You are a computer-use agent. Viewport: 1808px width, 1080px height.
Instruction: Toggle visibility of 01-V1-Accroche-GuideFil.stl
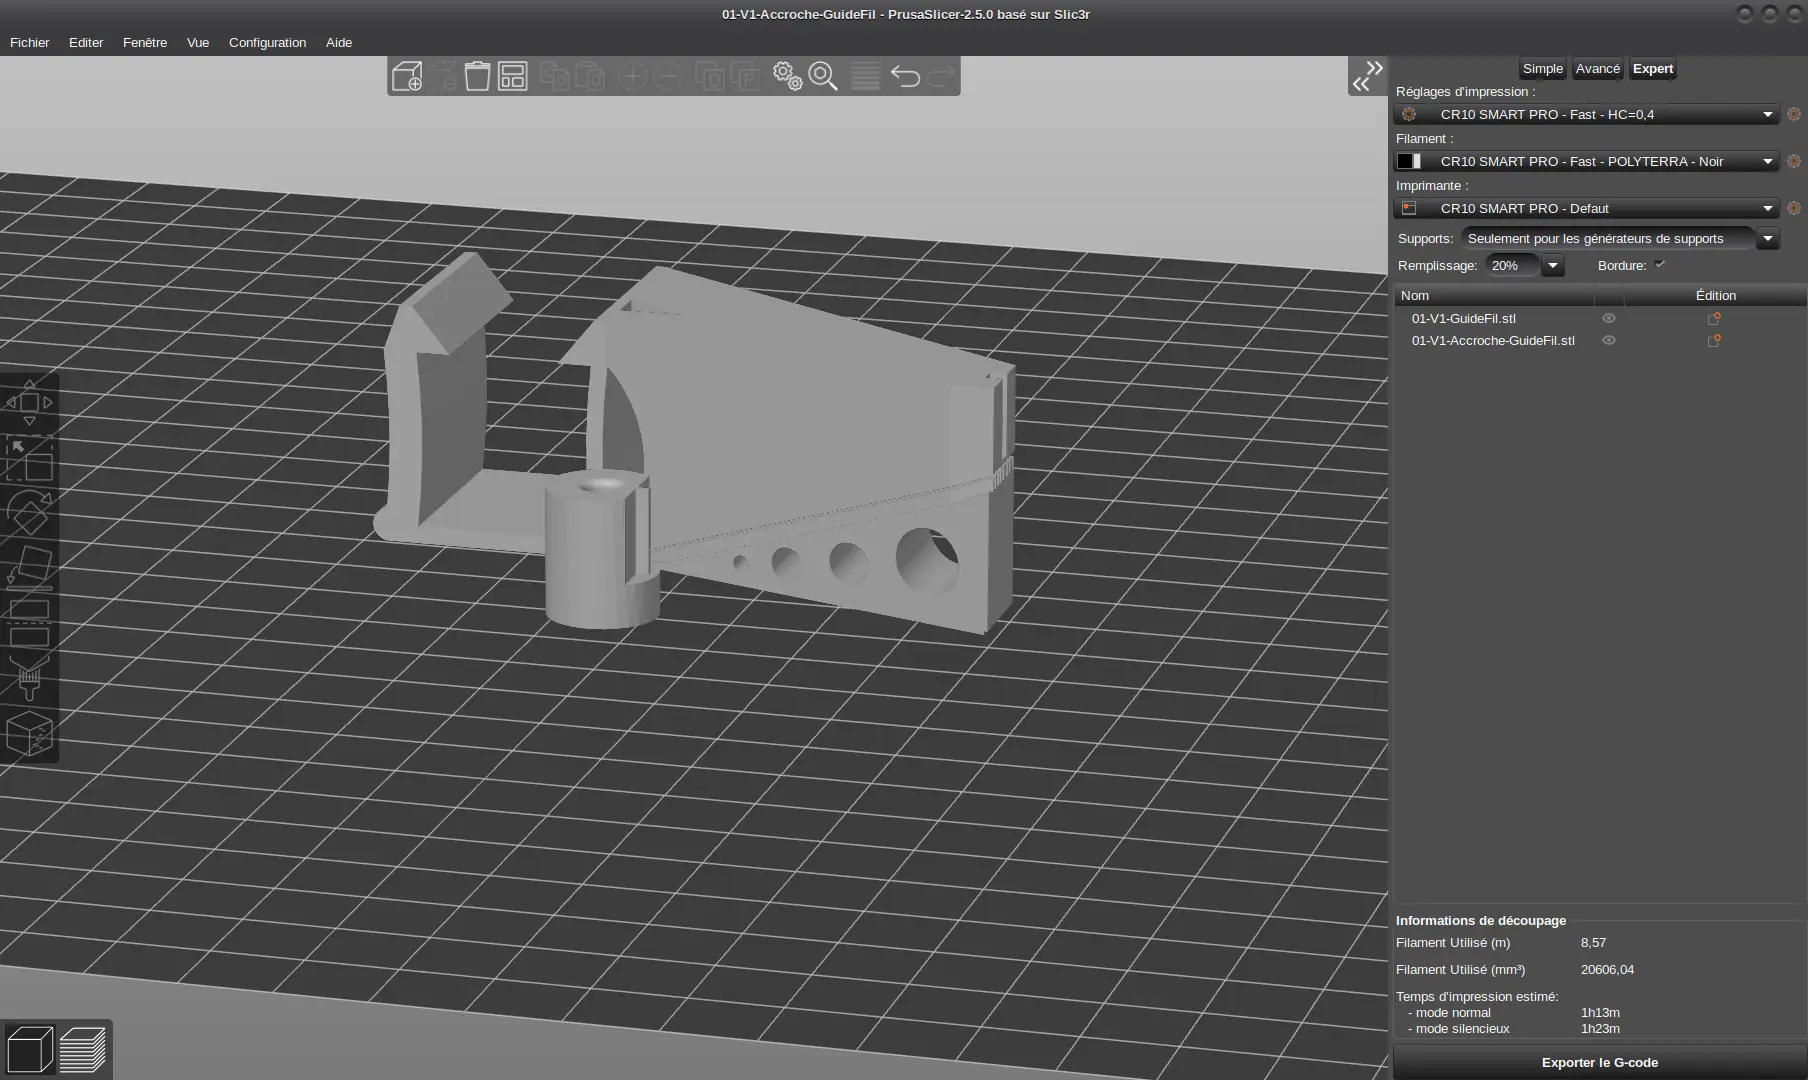(1609, 340)
